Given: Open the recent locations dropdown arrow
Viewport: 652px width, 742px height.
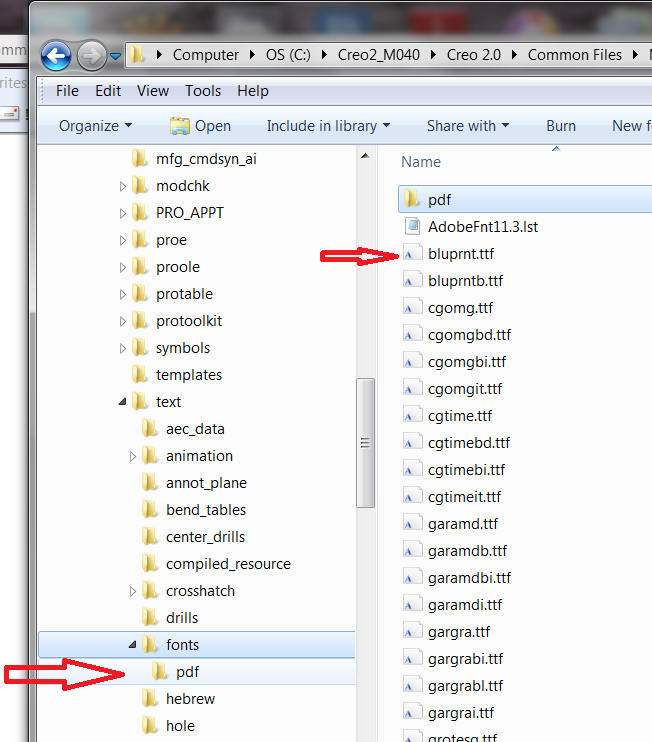Looking at the screenshot, I should click(115, 56).
